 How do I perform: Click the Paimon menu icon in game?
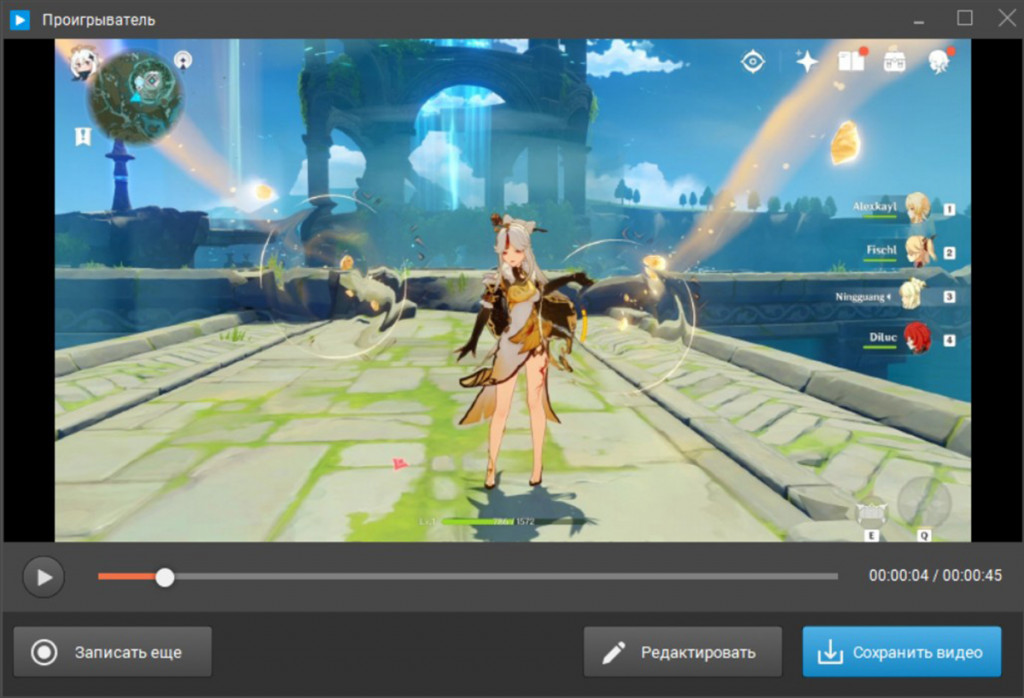[82, 63]
